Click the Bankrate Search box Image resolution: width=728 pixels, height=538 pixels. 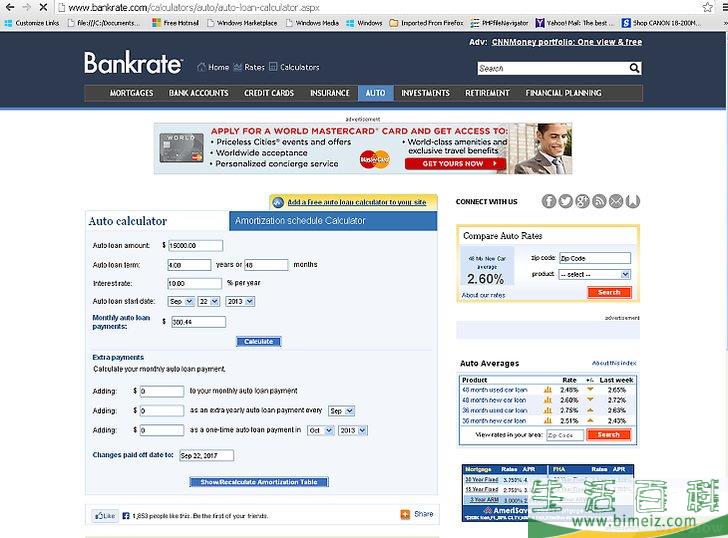pyautogui.click(x=553, y=69)
